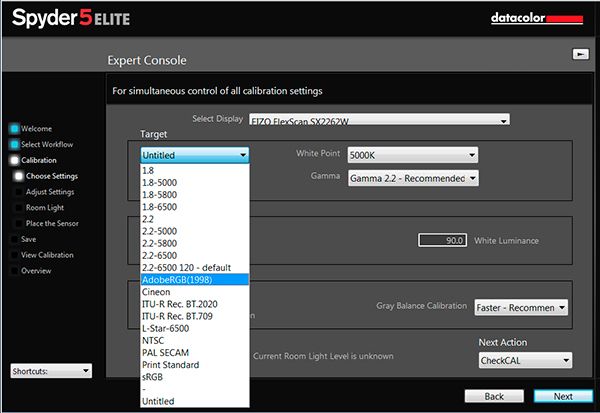Choose the L-Star-6500 preset

pos(195,328)
